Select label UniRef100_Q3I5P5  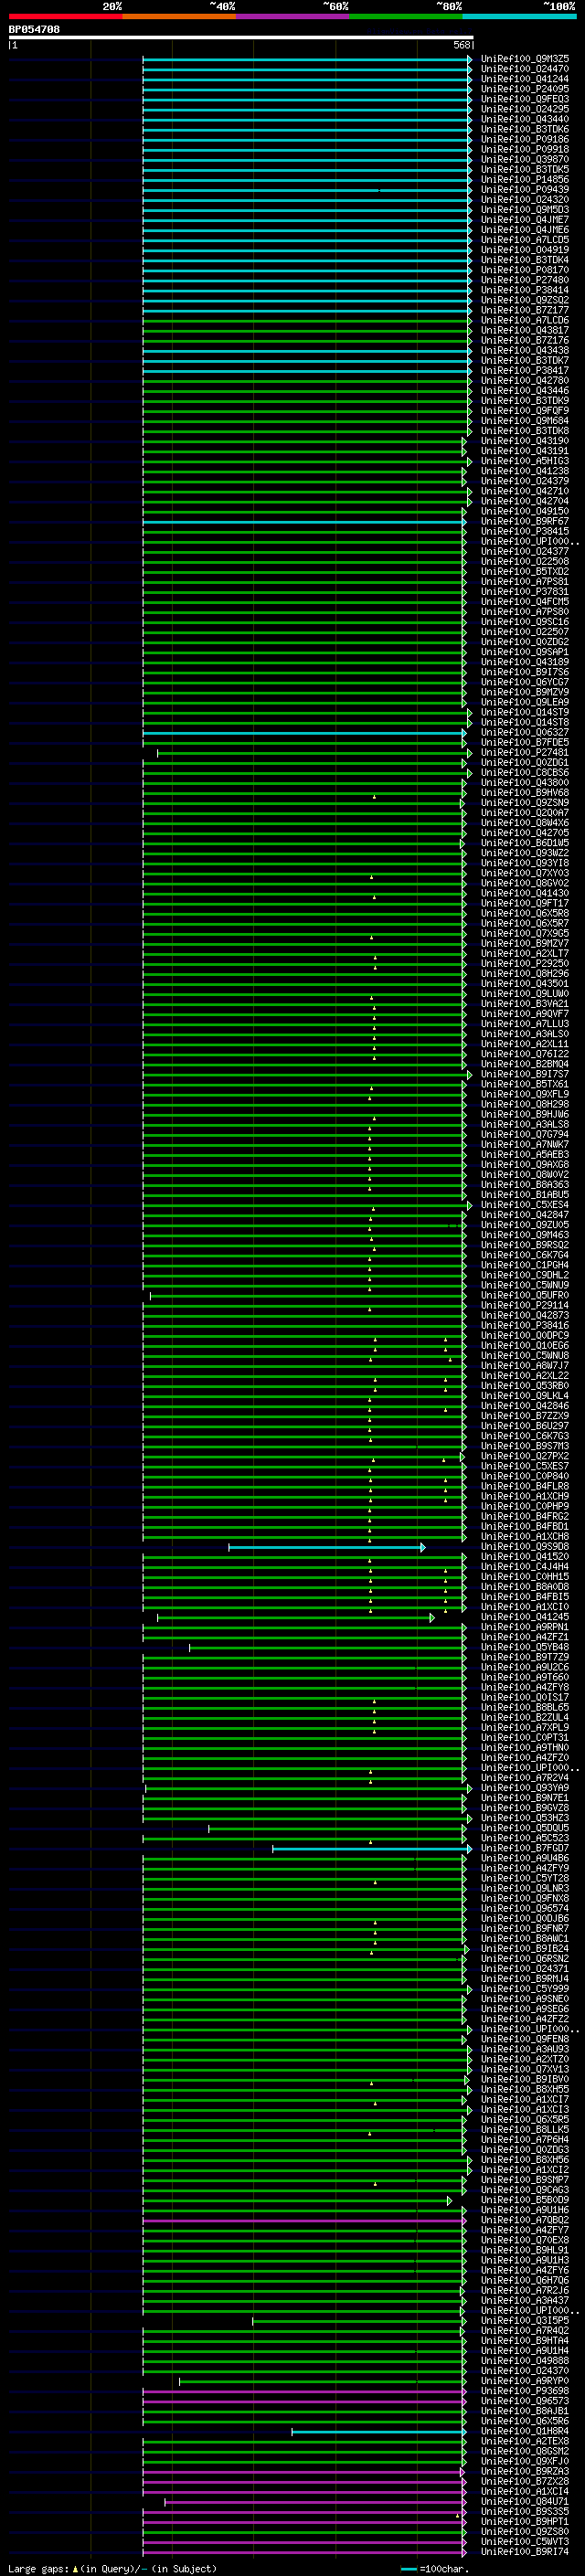click(x=525, y=2320)
